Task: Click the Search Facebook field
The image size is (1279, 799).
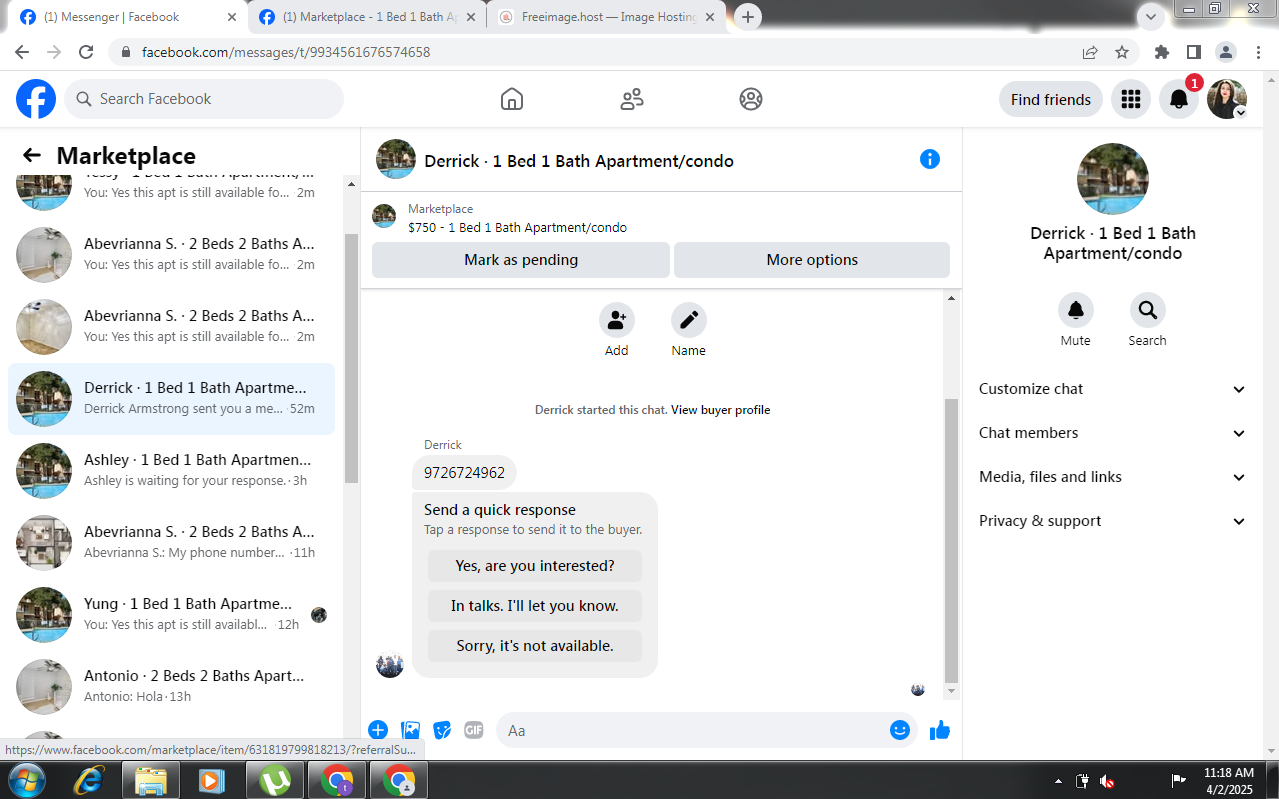Action: click(204, 99)
